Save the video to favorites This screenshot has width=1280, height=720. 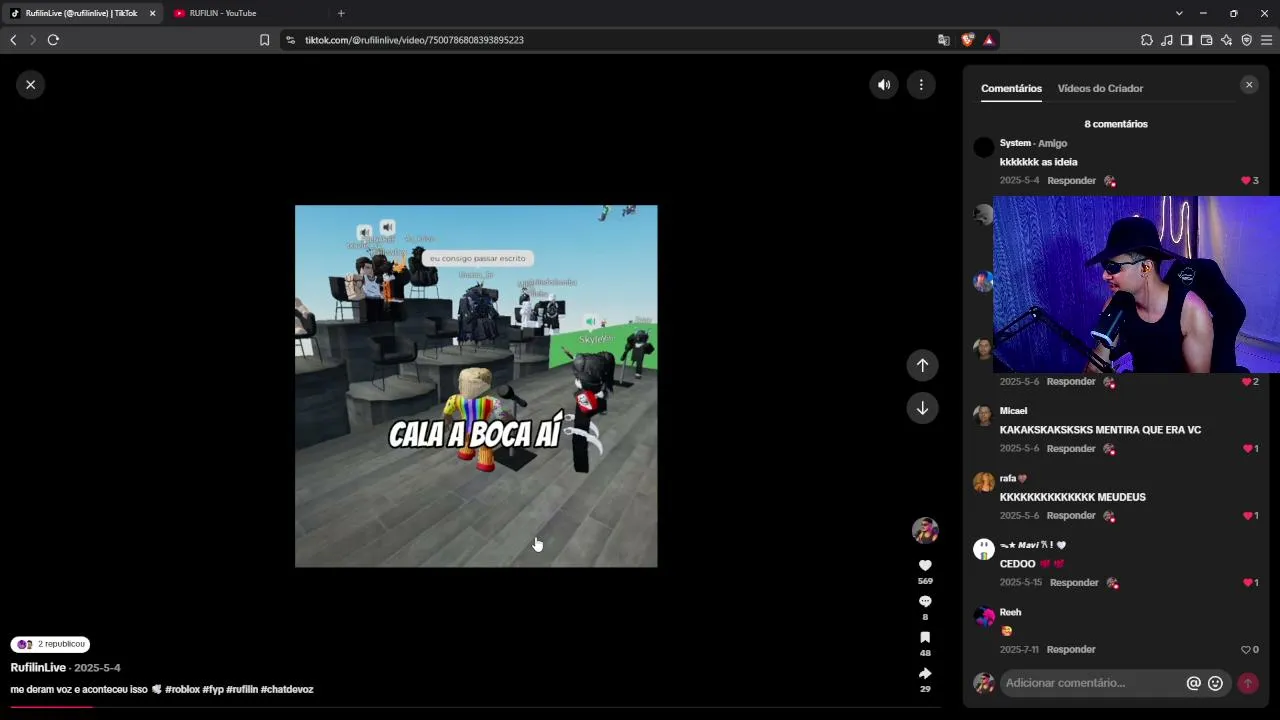[925, 637]
